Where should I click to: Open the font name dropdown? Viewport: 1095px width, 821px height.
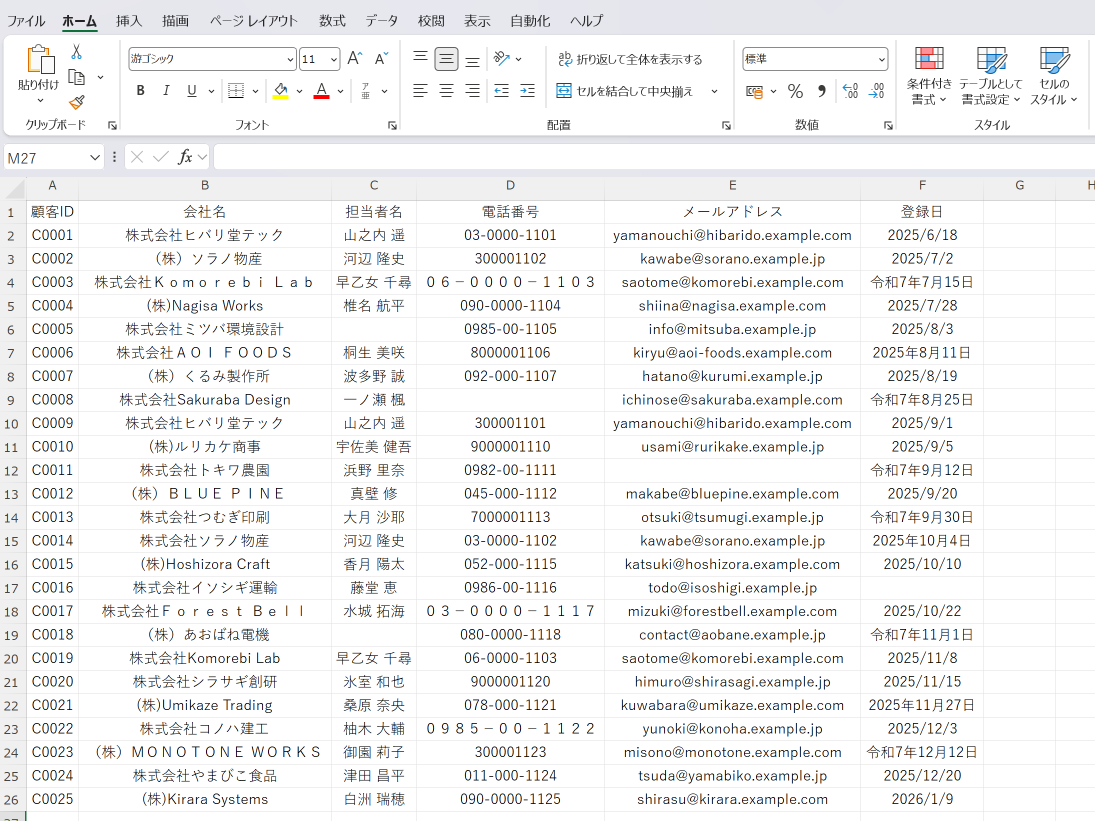[x=291, y=59]
